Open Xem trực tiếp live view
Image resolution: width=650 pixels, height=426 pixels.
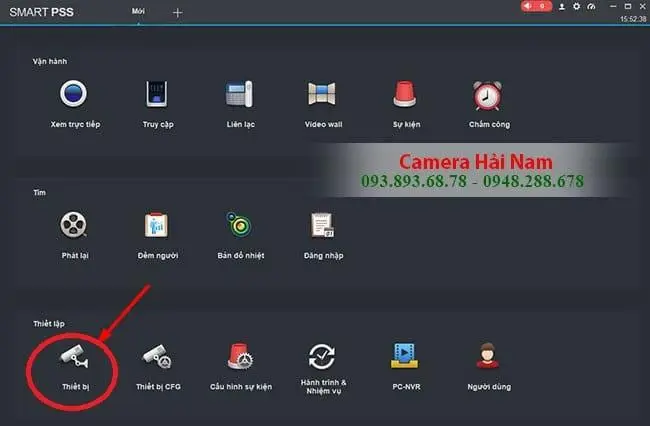click(73, 94)
